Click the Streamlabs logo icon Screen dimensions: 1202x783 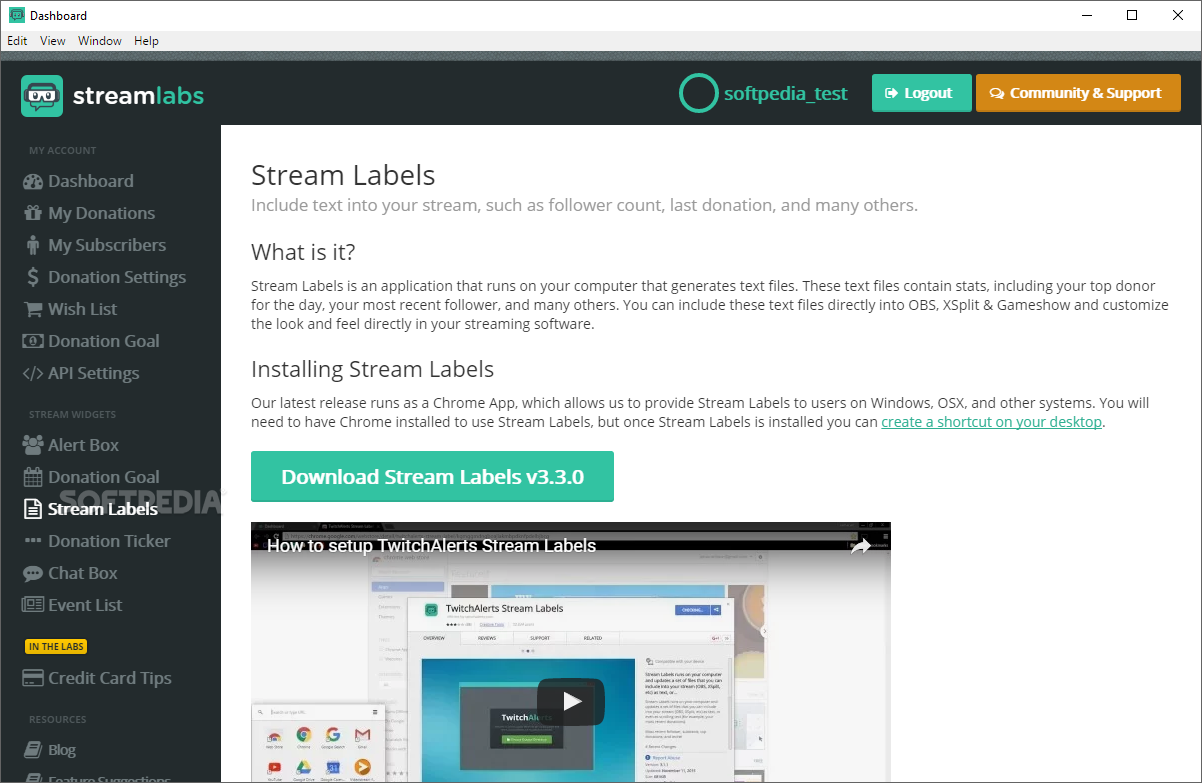[42, 96]
